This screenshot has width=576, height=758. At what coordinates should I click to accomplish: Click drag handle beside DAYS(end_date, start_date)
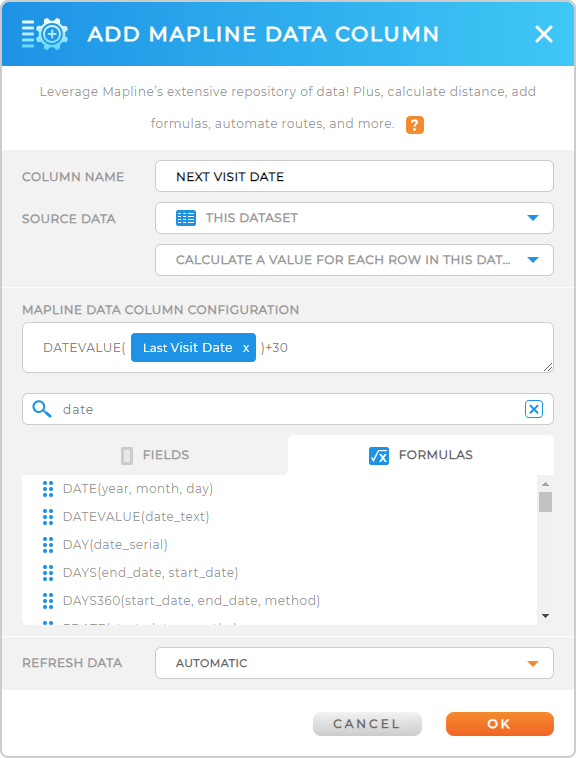48,573
